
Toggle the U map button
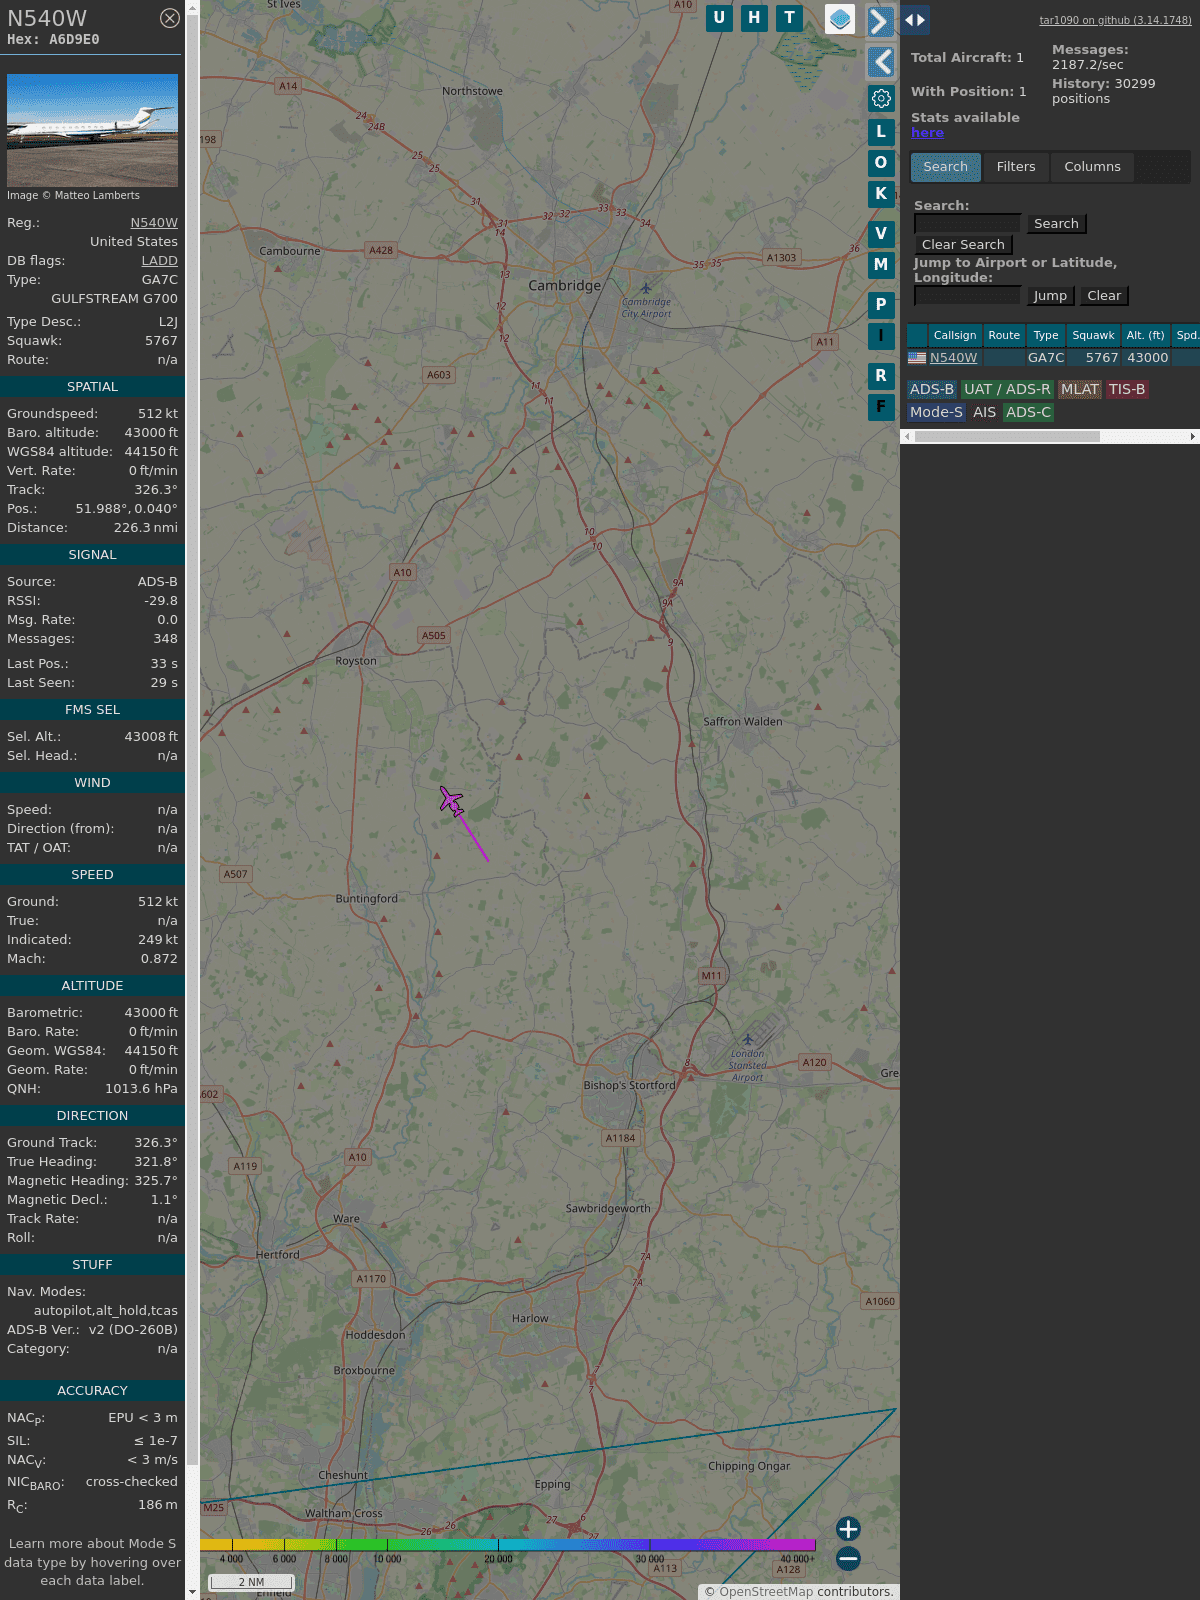(719, 18)
